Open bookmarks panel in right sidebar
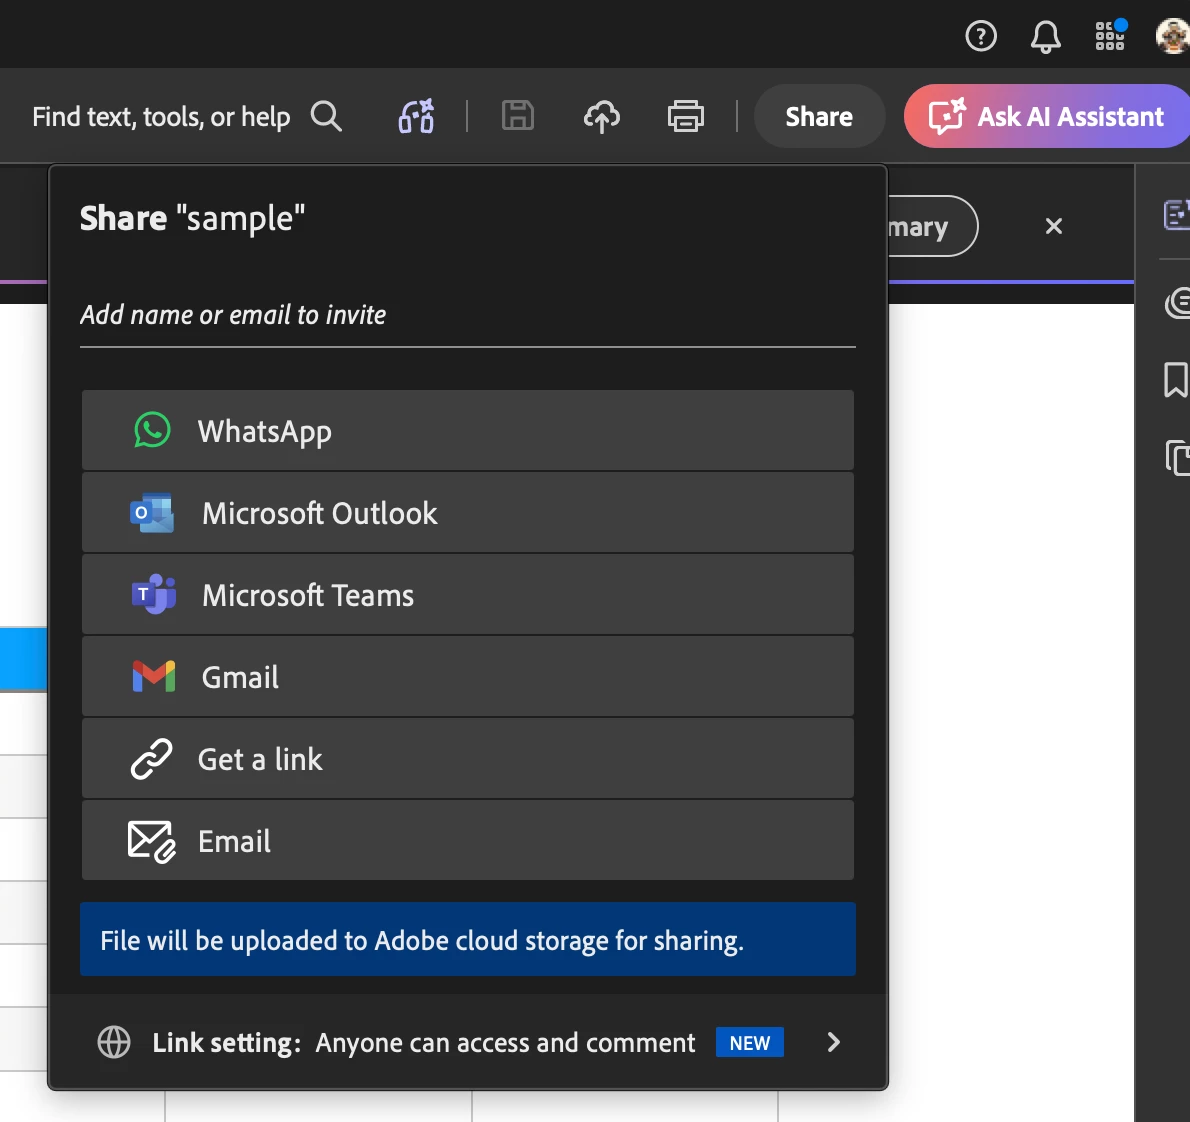 click(1176, 380)
